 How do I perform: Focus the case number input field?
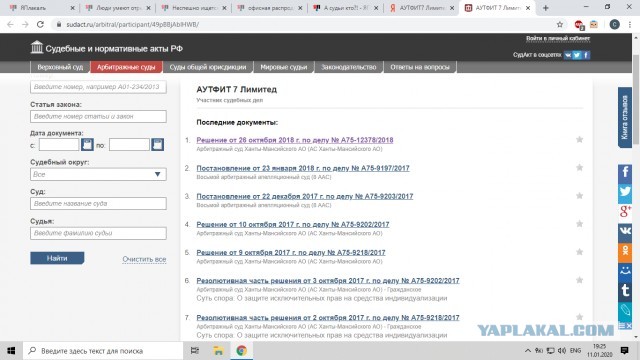(98, 87)
